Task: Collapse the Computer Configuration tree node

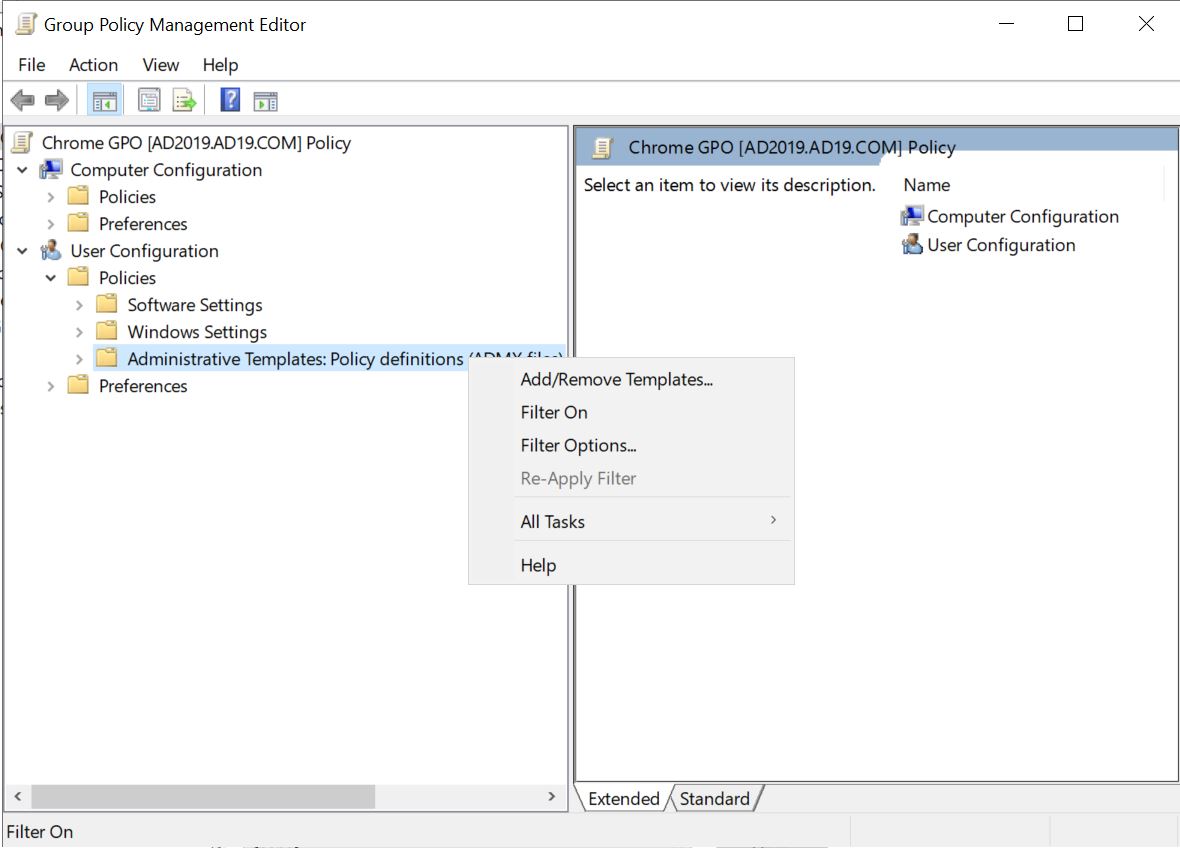Action: click(22, 170)
